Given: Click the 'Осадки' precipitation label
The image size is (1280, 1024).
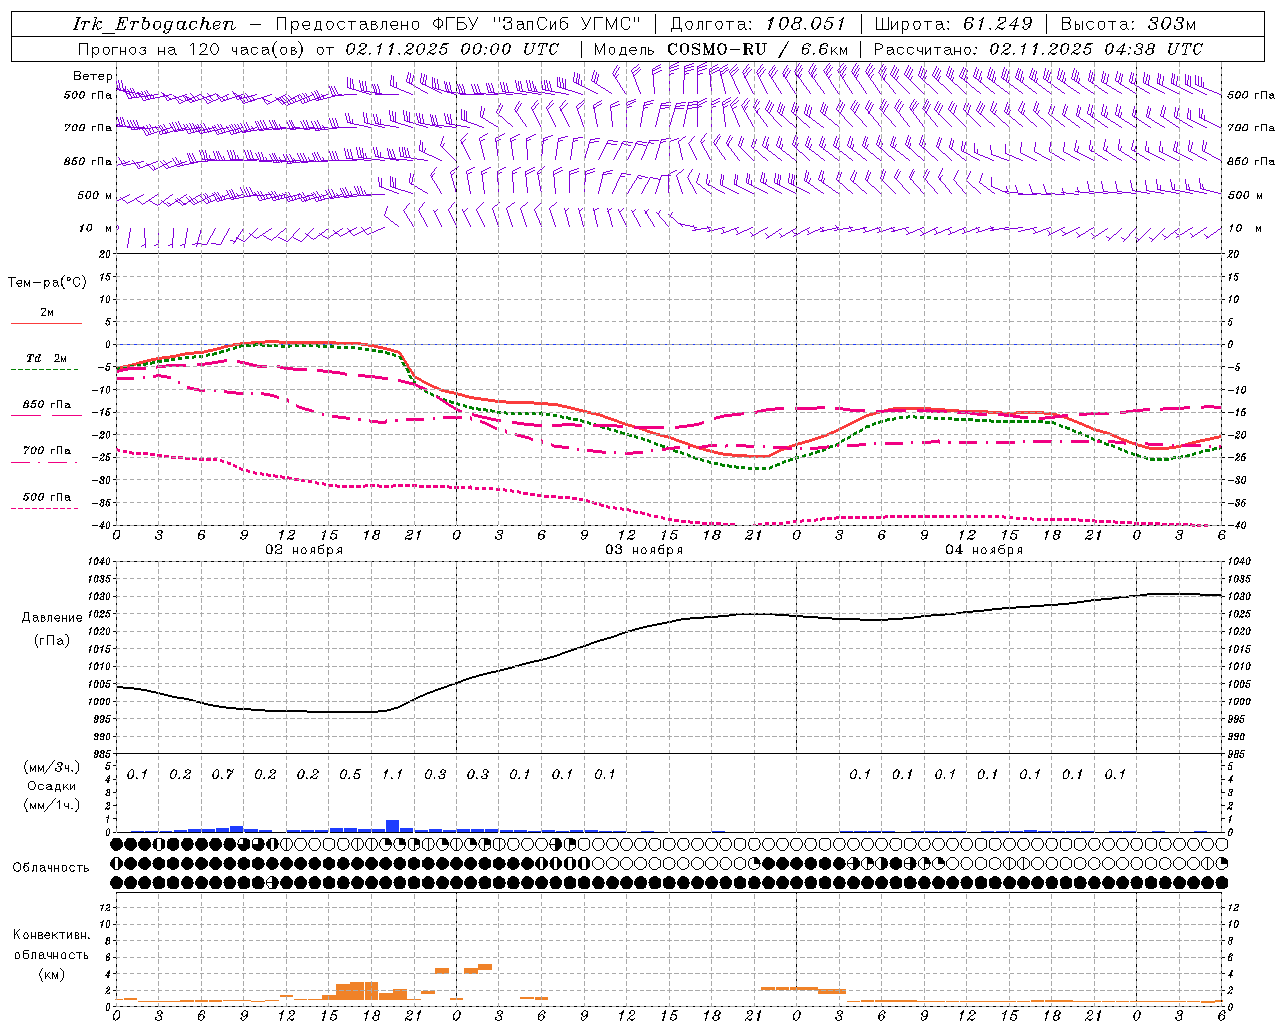Looking at the screenshot, I should coord(51,786).
